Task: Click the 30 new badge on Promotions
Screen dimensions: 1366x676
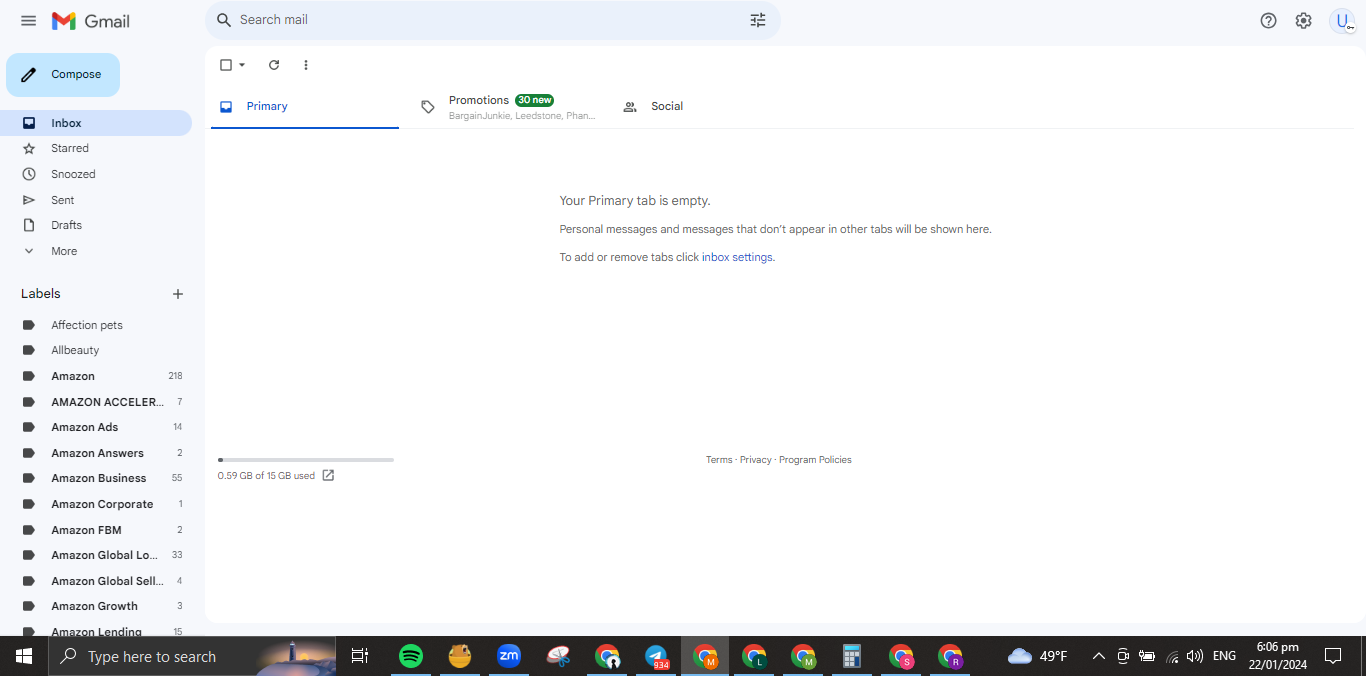Action: tap(534, 100)
